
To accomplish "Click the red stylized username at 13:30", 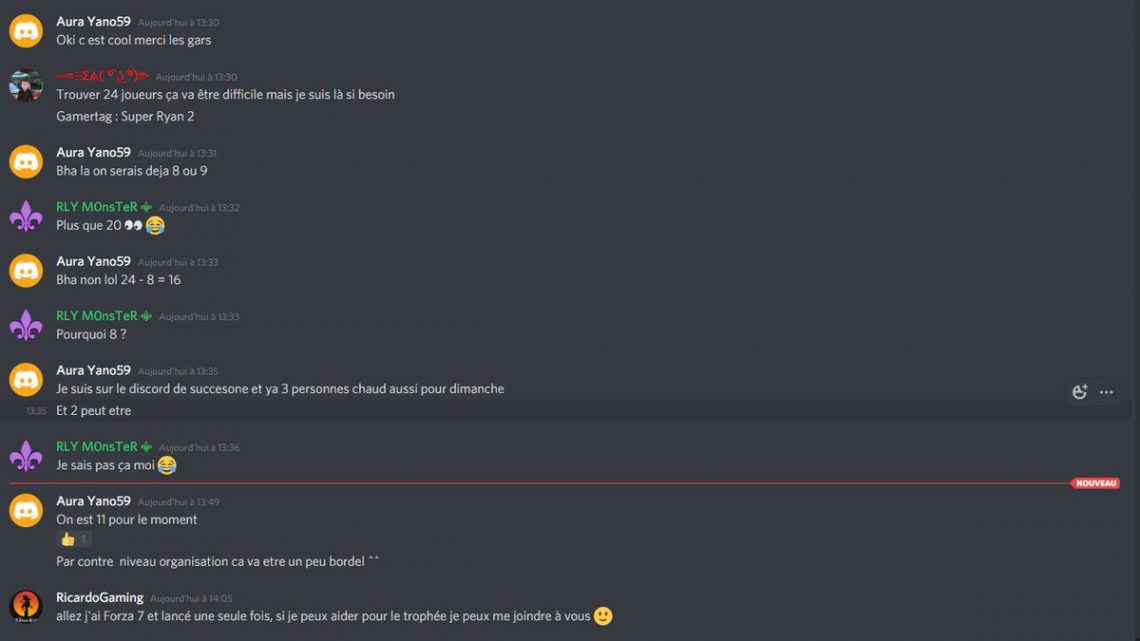I will coord(102,76).
